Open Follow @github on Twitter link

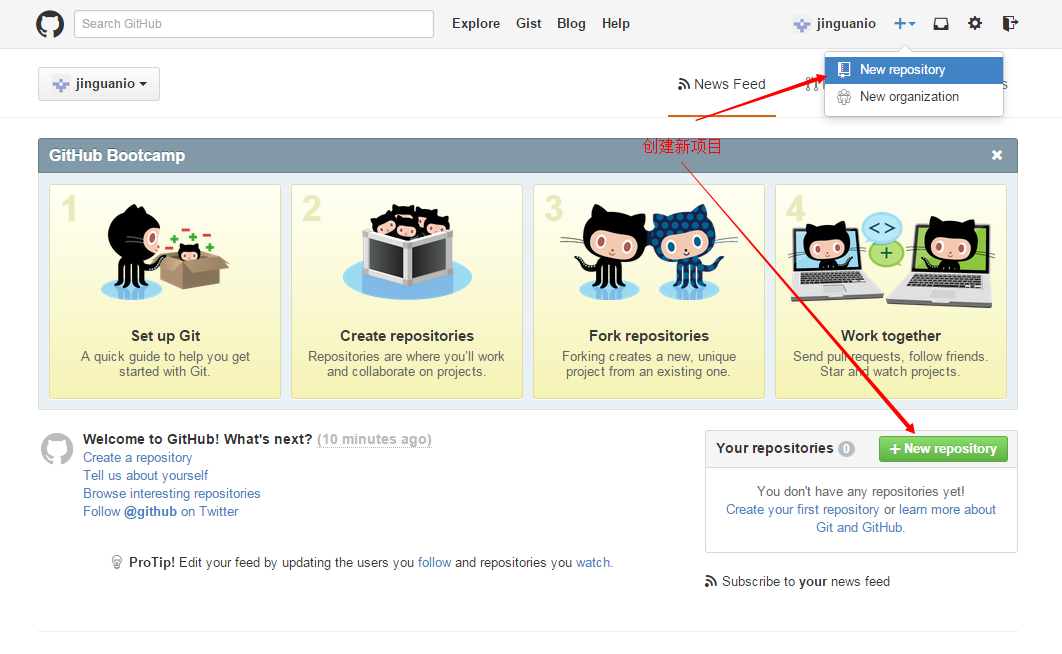161,511
